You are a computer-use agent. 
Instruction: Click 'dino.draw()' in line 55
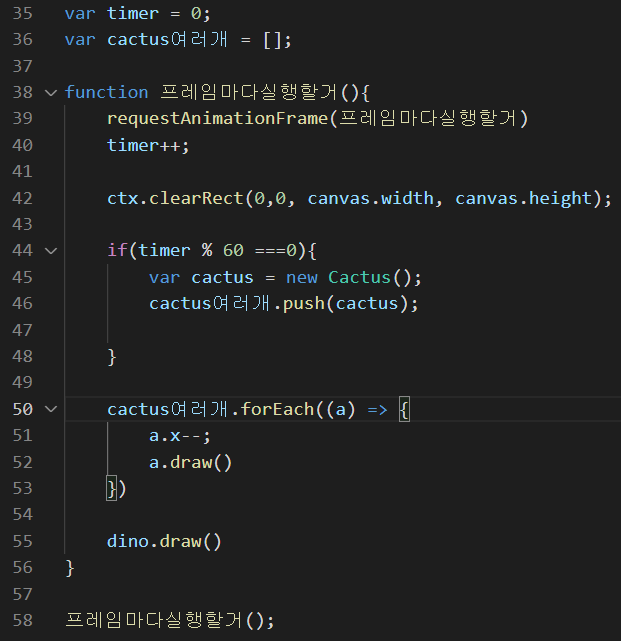pos(164,541)
